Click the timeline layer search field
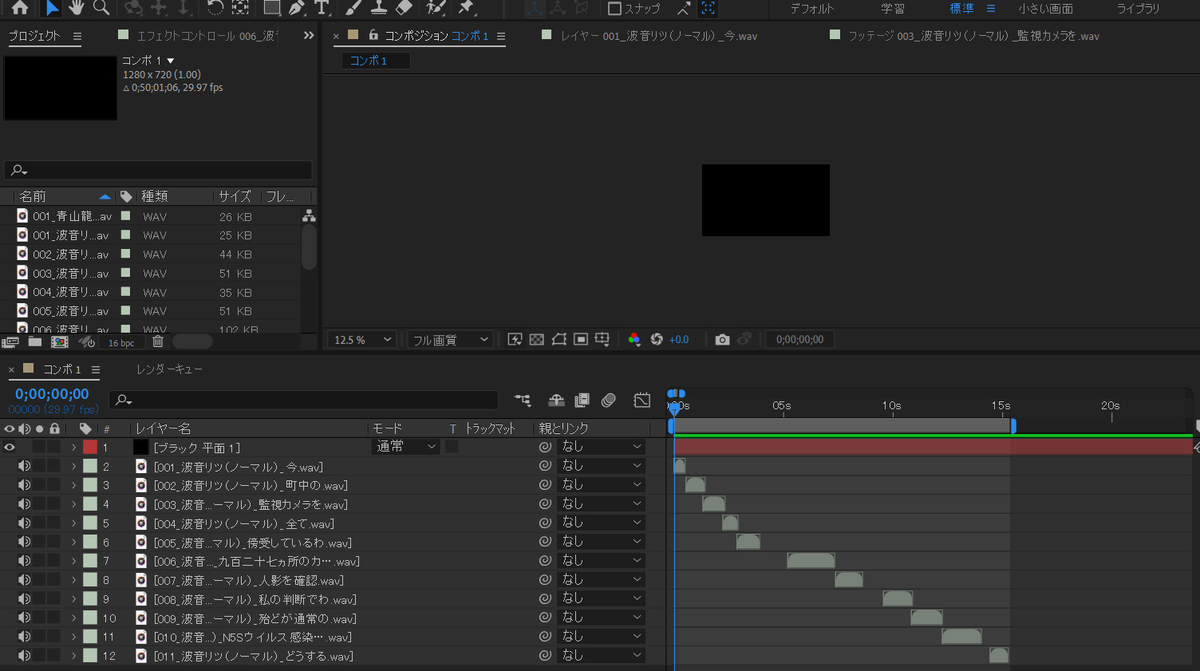 coord(304,400)
